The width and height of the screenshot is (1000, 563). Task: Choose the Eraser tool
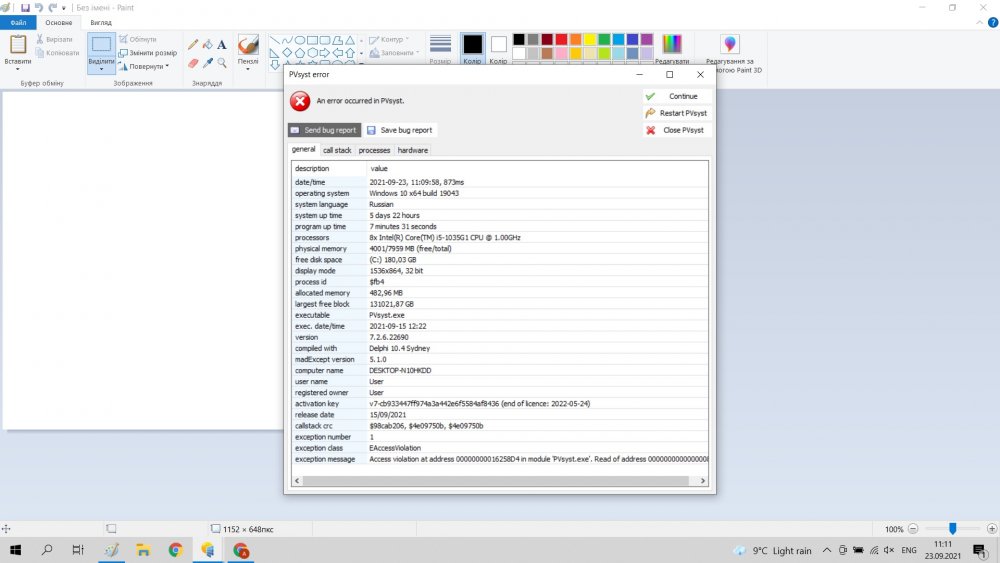coord(193,62)
